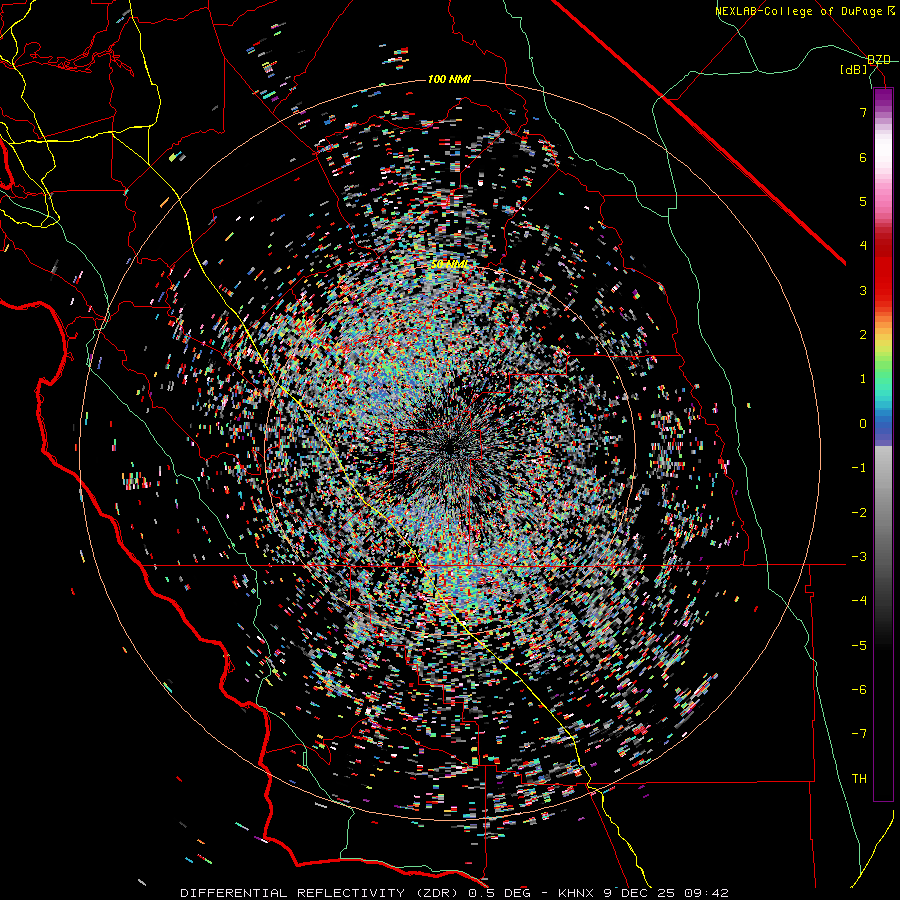Click the NEXLAB-College of DuPage title text

(x=798, y=11)
